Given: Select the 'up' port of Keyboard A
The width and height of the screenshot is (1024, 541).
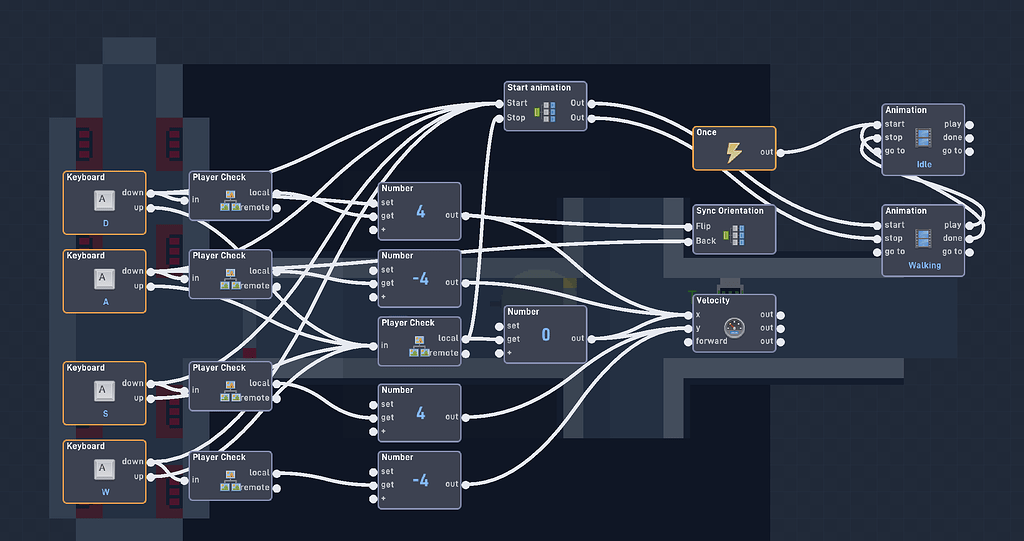Looking at the screenshot, I should [151, 287].
